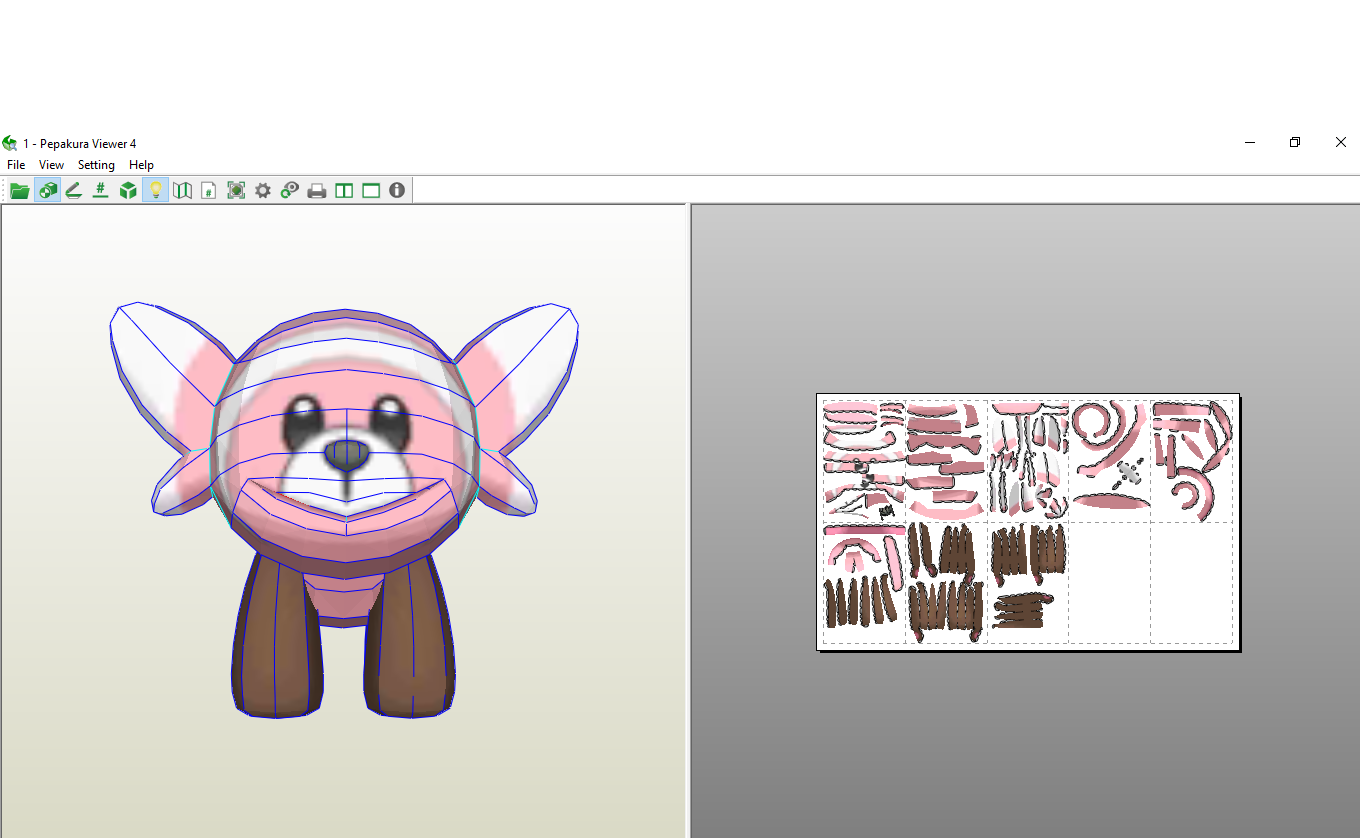1360x838 pixels.
Task: Open the Help menu
Action: [x=141, y=165]
